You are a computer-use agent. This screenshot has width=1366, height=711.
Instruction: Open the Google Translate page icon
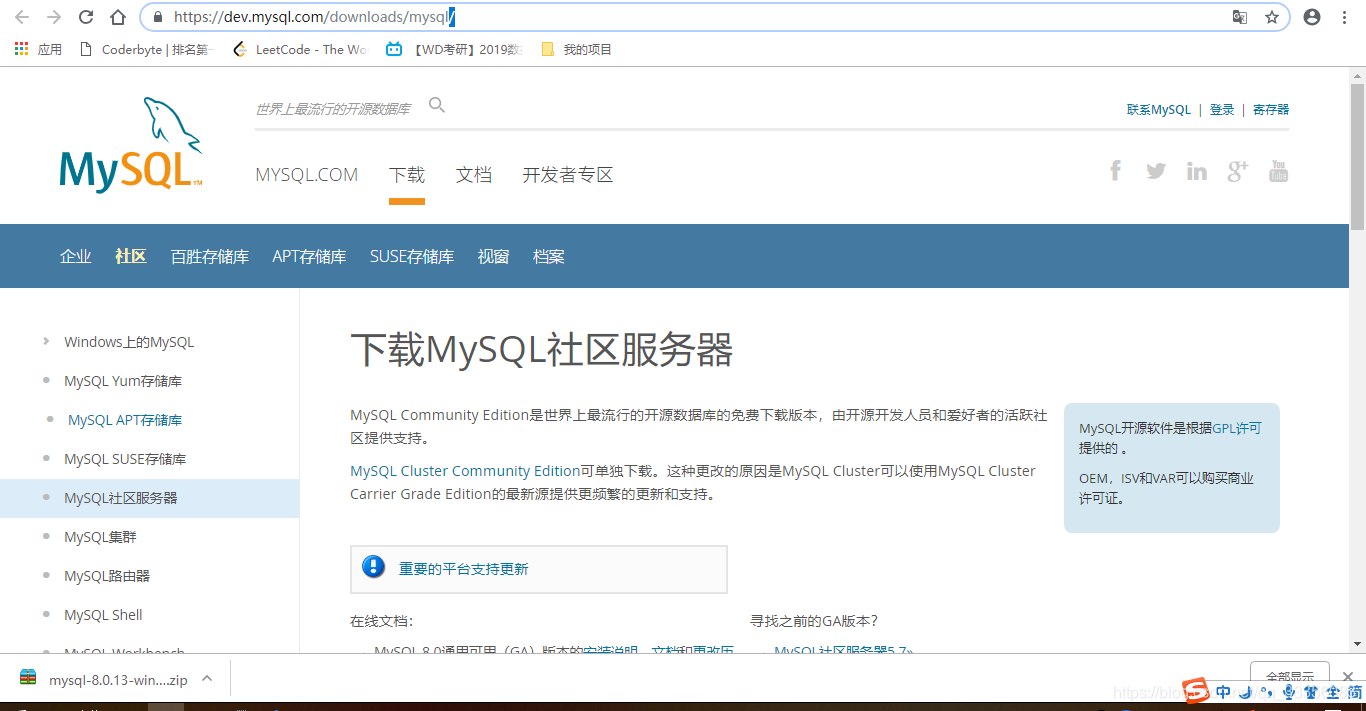point(1240,17)
